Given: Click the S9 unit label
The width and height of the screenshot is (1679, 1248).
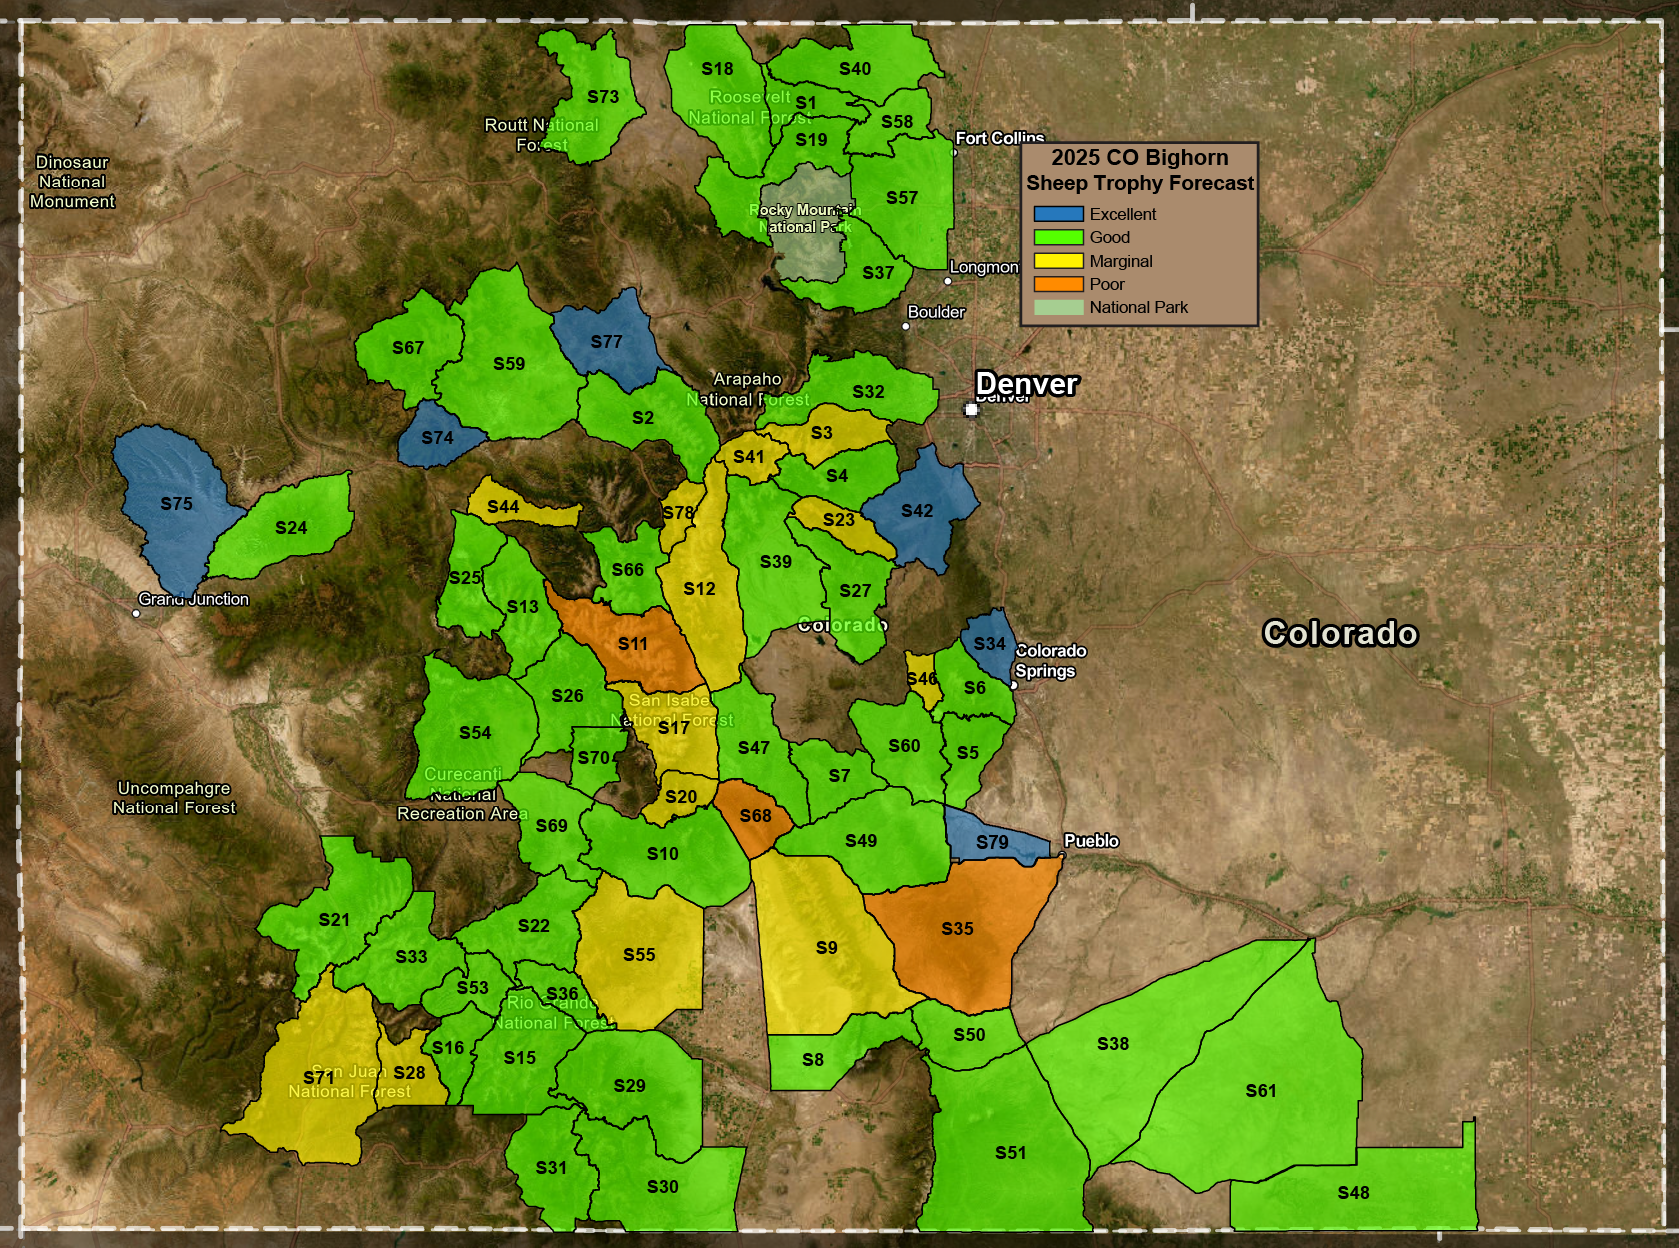Looking at the screenshot, I should [x=826, y=948].
